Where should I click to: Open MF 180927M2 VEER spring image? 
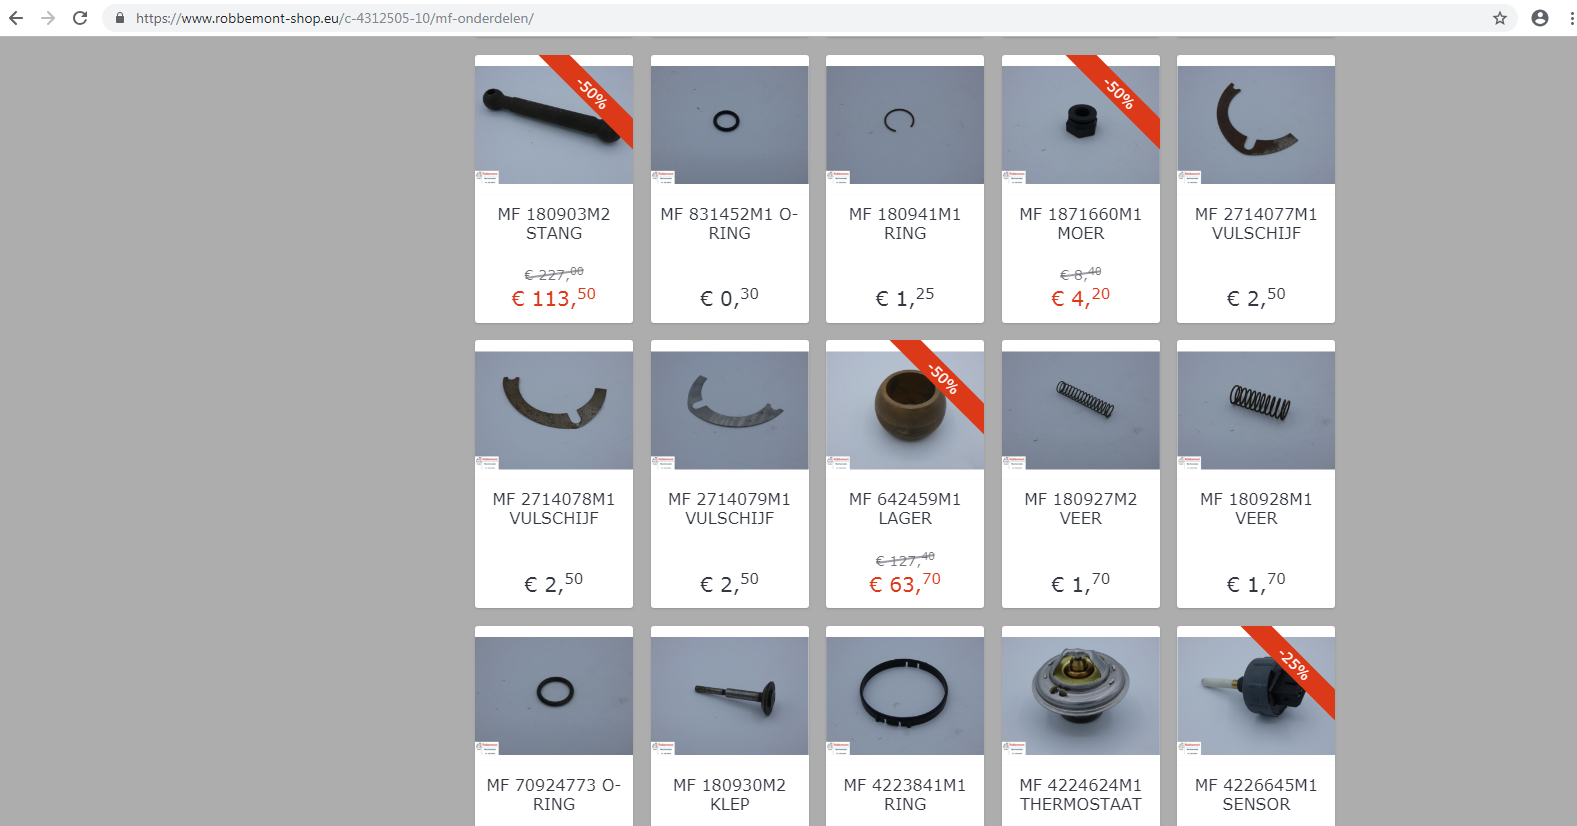1080,410
